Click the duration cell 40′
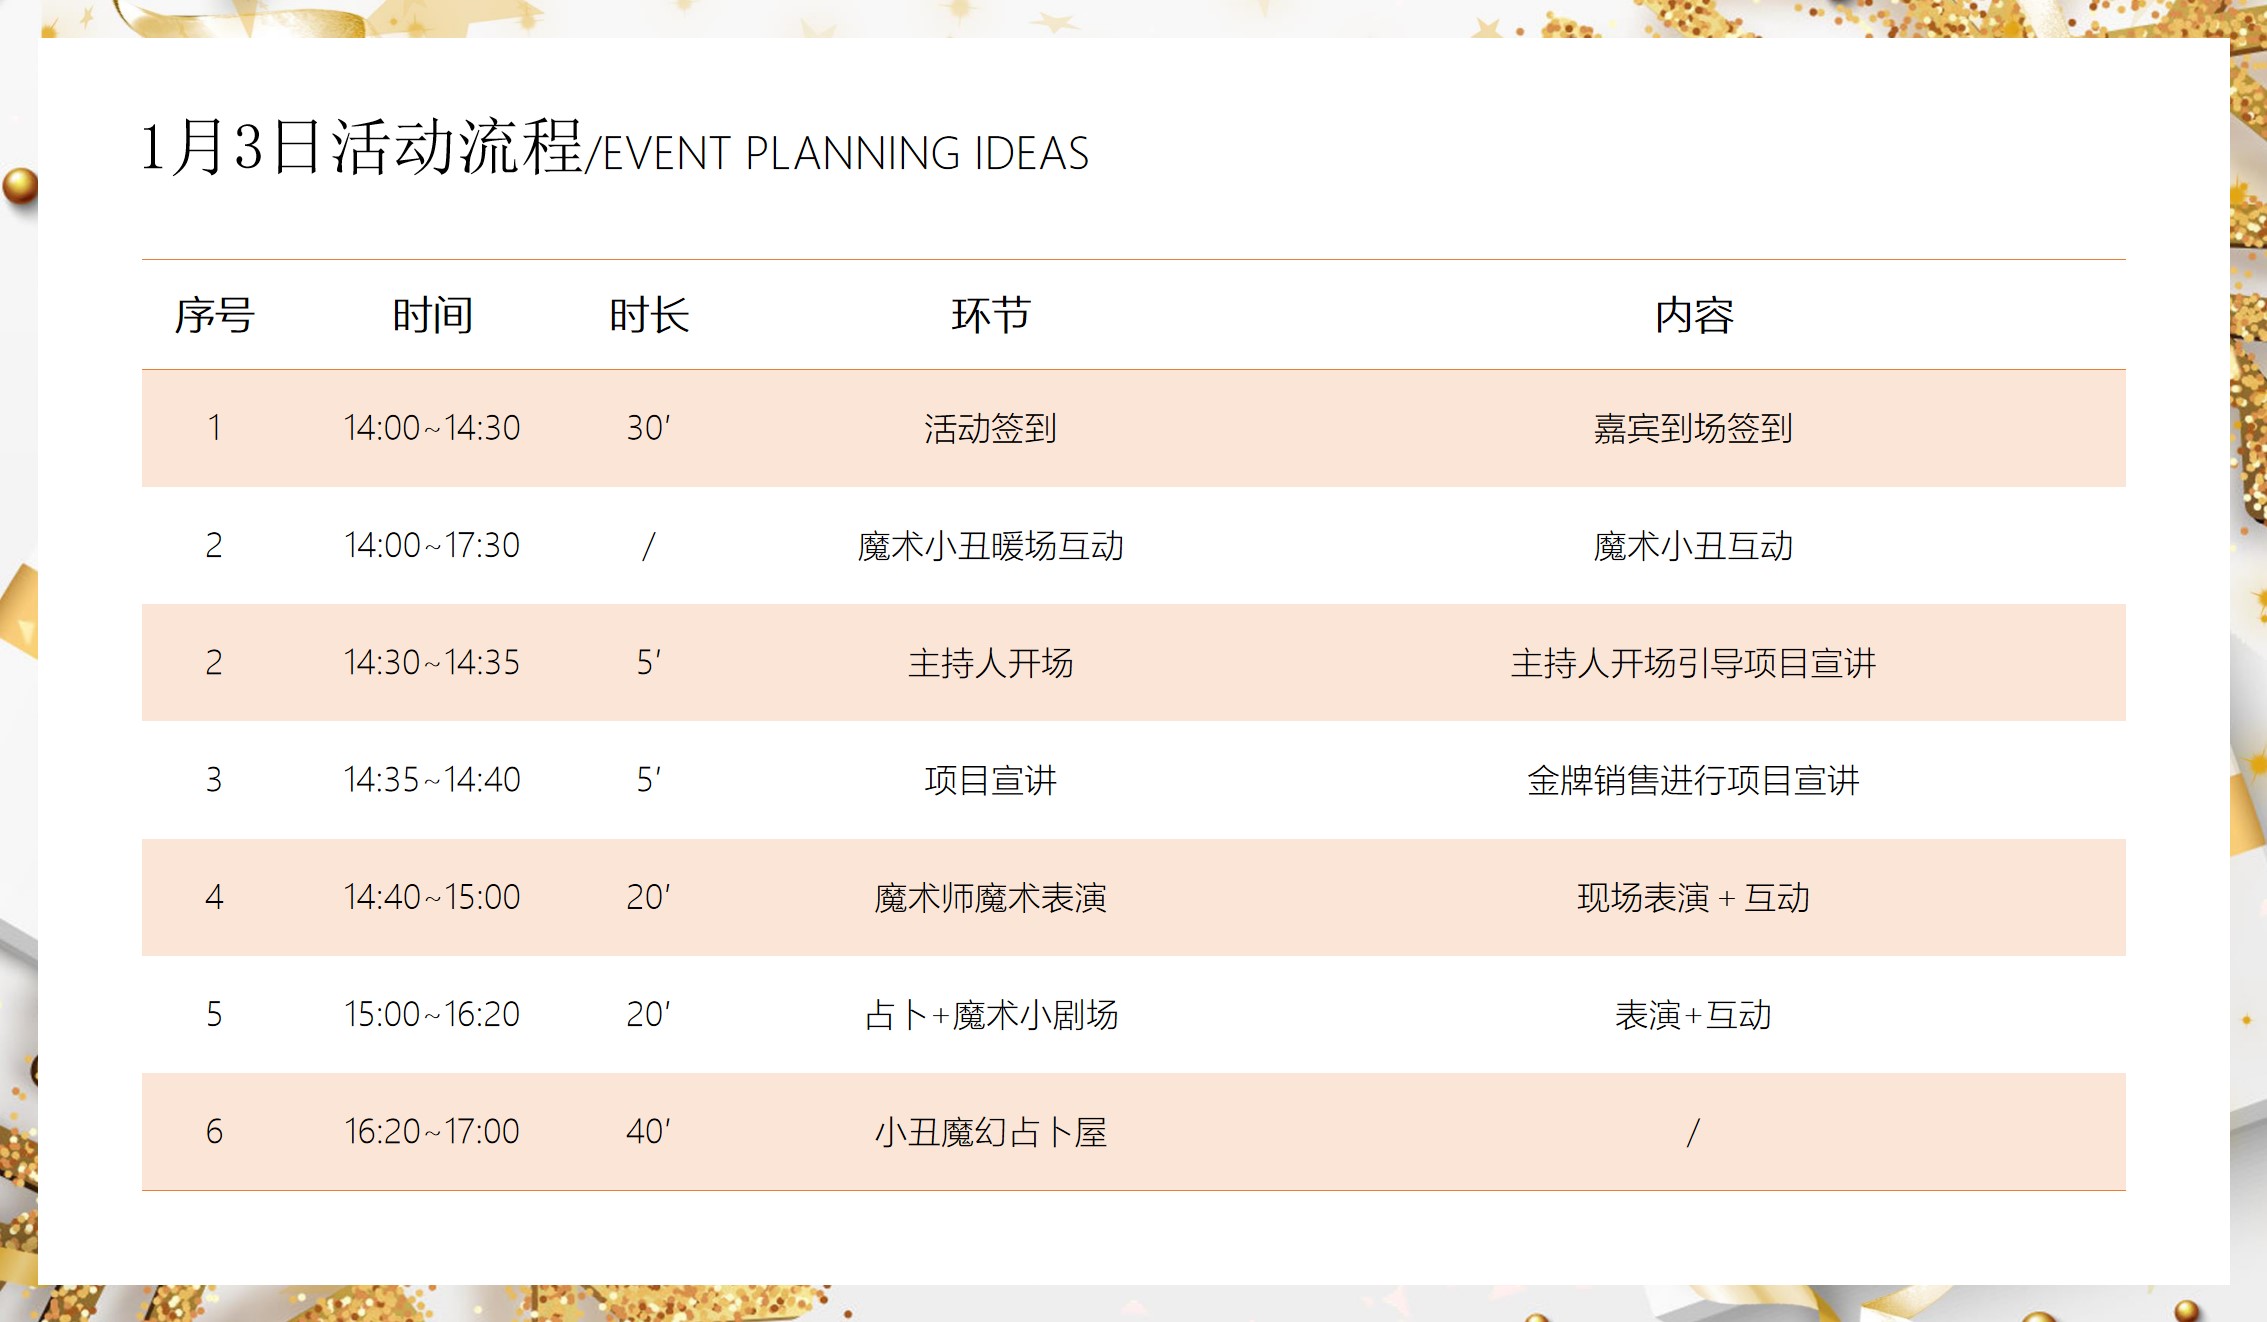Image resolution: width=2267 pixels, height=1322 pixels. [649, 1131]
